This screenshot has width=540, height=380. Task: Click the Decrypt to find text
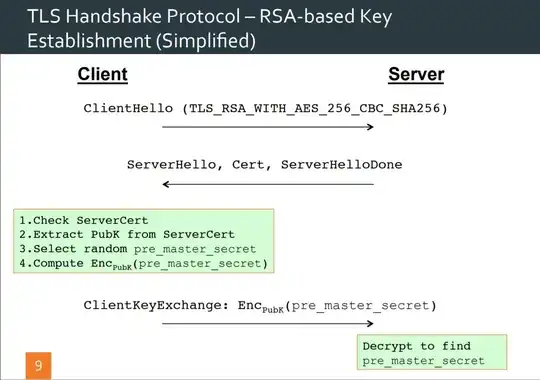[x=416, y=346]
